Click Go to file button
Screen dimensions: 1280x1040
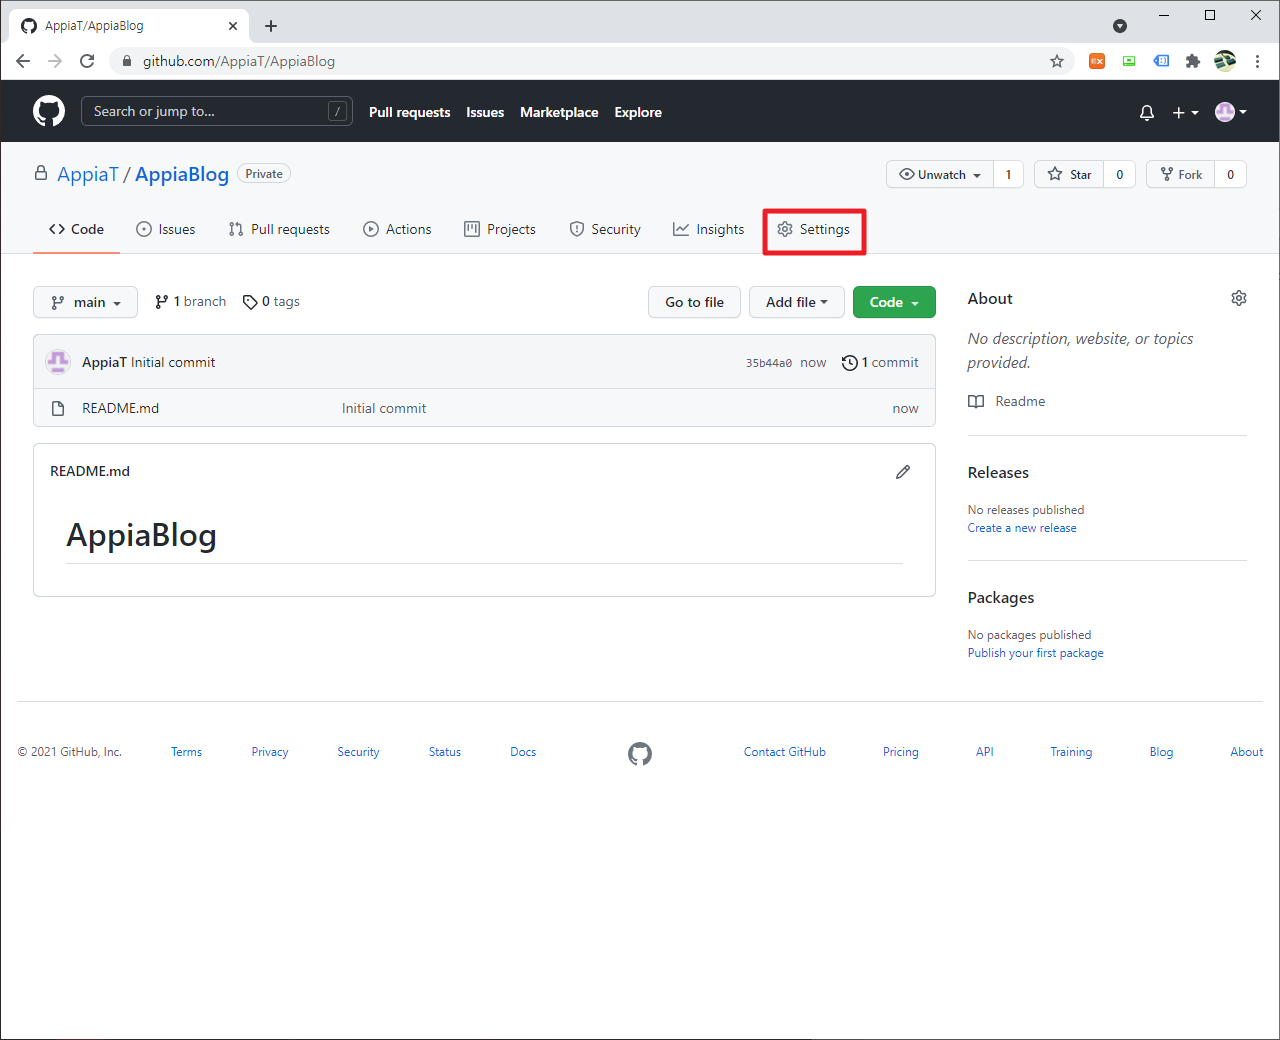[x=694, y=302]
